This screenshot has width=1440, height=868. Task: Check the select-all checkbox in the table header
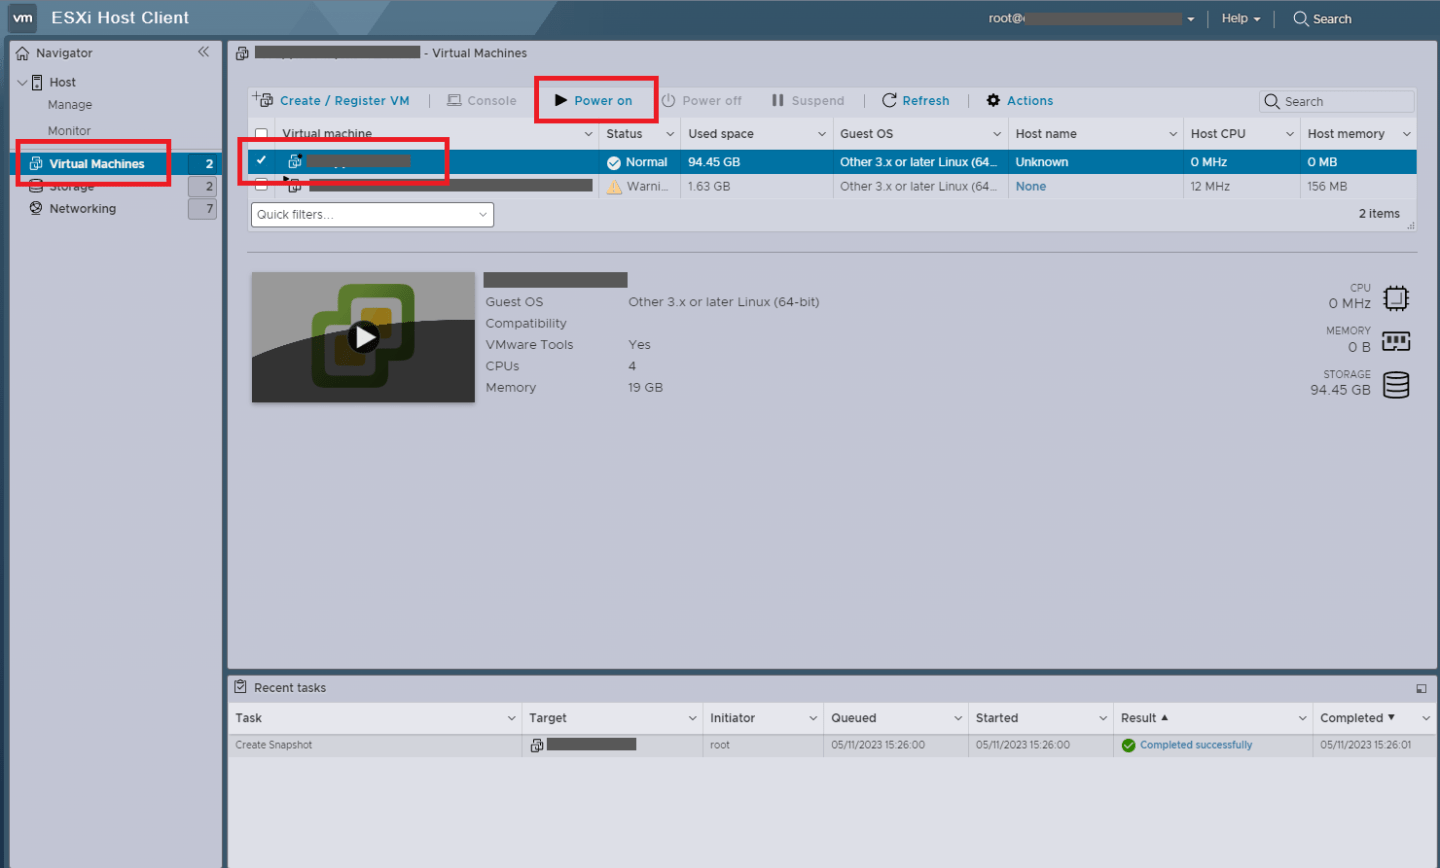click(261, 133)
